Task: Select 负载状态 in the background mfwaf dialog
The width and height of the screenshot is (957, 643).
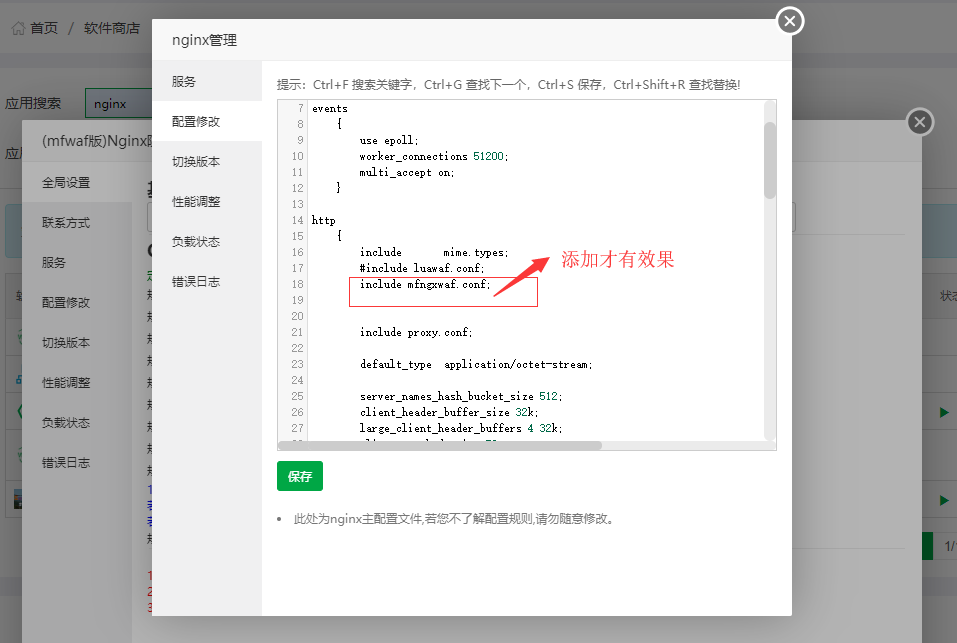Action: coord(77,423)
